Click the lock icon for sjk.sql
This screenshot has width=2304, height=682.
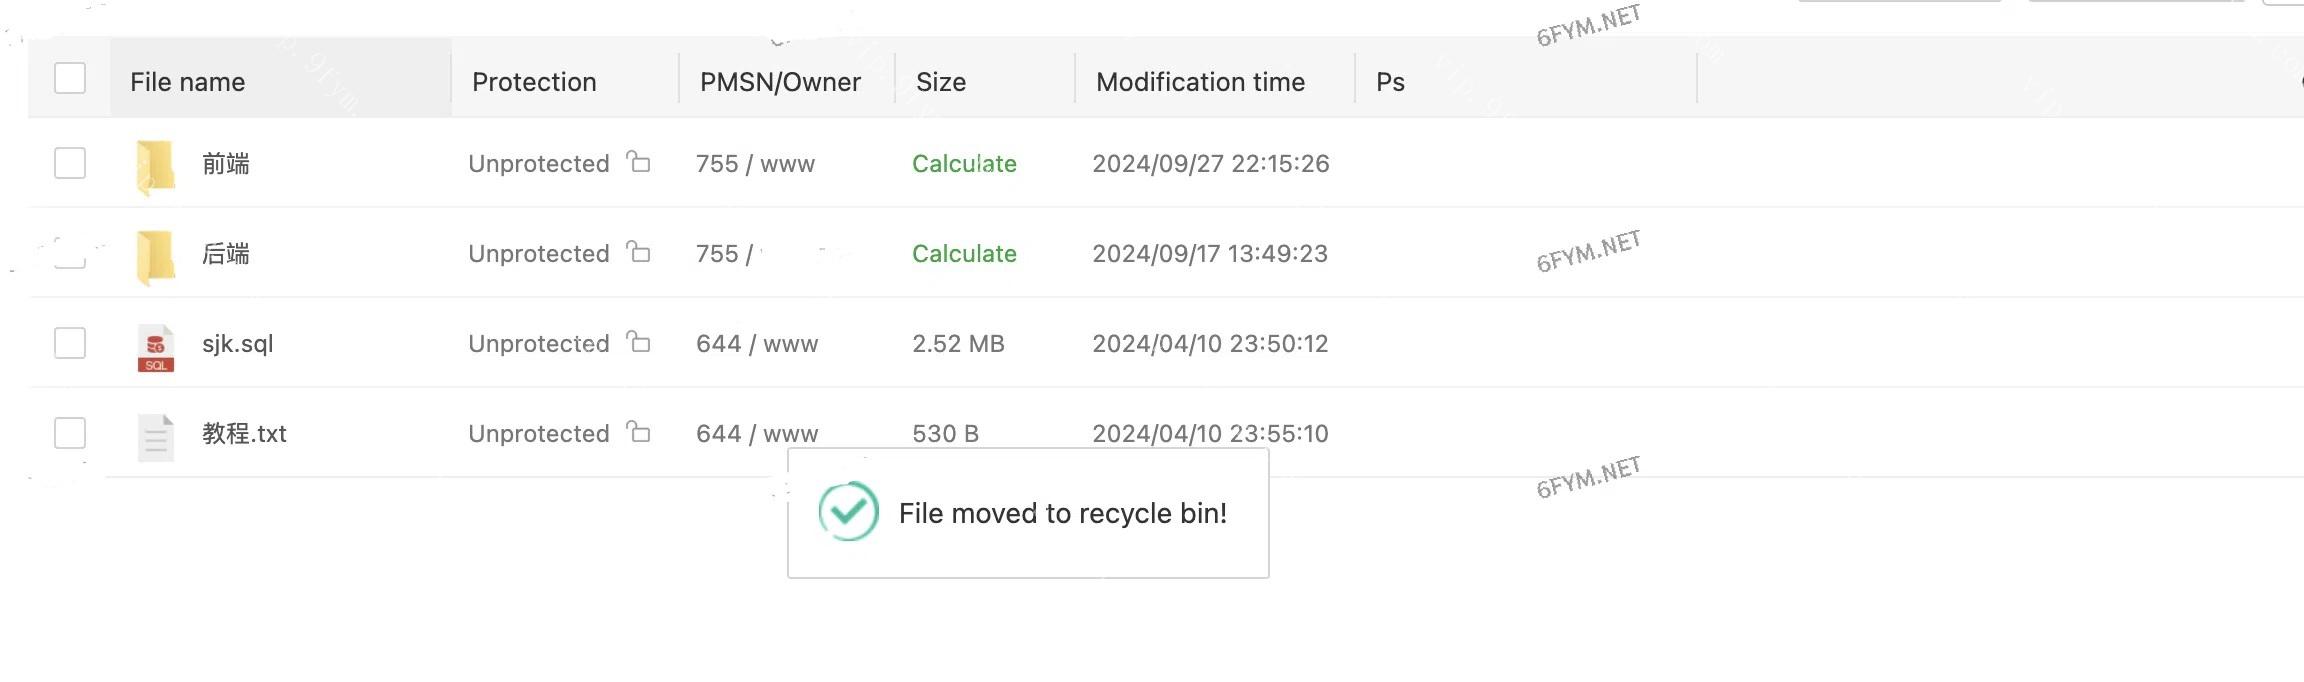point(638,342)
